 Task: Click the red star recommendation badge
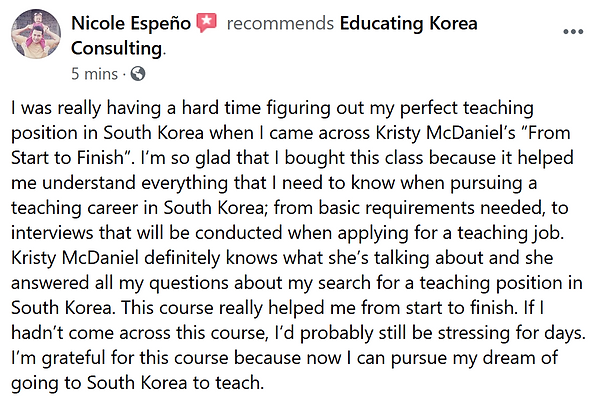207,23
